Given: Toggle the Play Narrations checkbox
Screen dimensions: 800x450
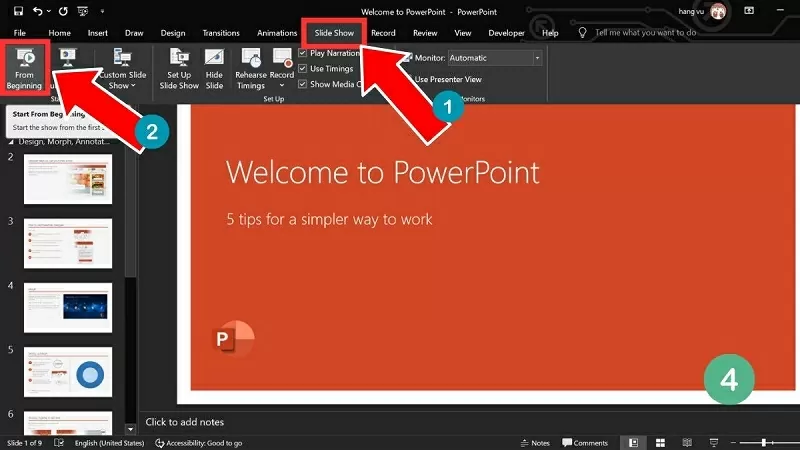Looking at the screenshot, I should (x=303, y=53).
